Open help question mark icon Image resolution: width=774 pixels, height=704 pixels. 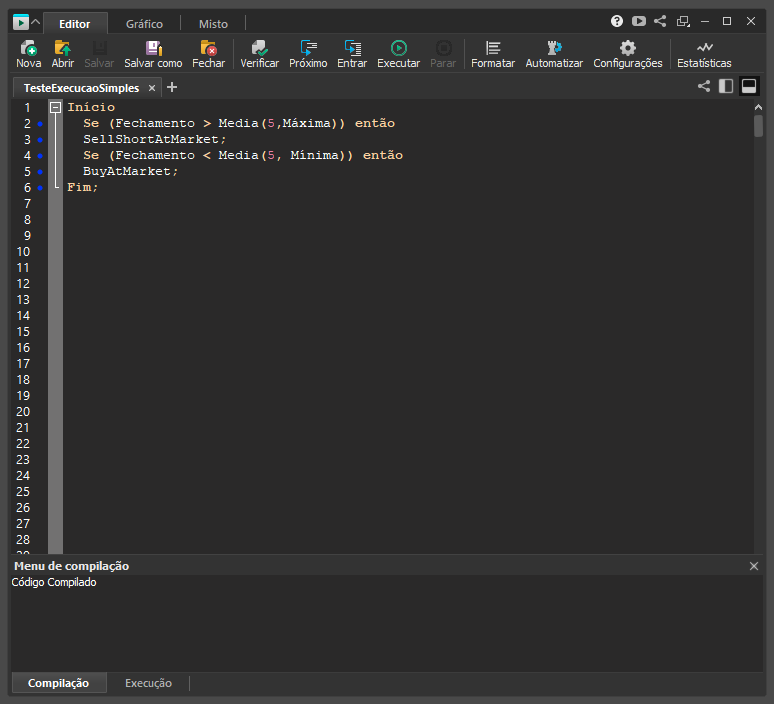coord(617,21)
